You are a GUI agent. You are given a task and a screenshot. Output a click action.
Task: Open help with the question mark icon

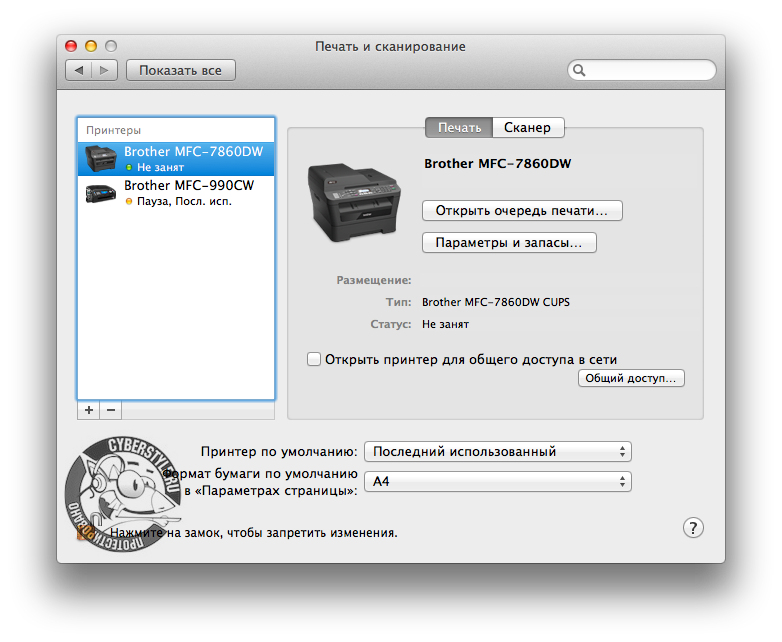click(x=693, y=528)
